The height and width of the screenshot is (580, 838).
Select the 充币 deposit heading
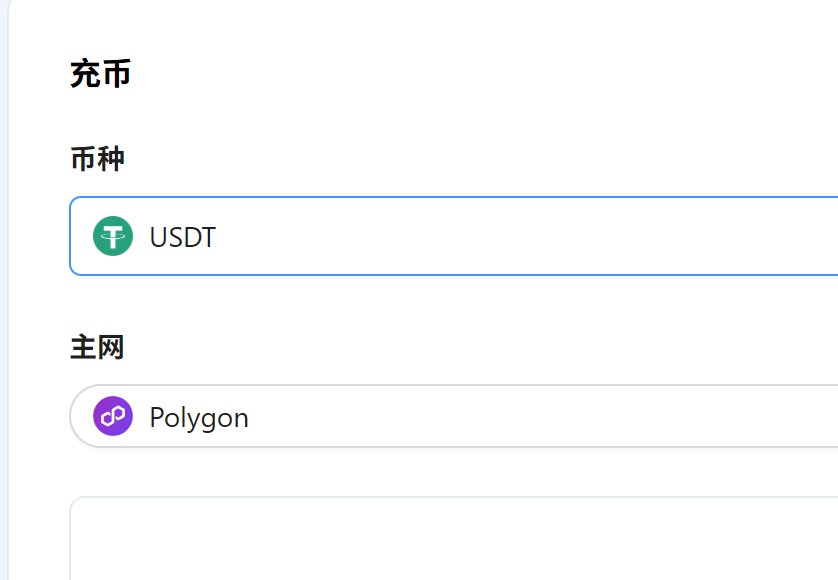100,74
